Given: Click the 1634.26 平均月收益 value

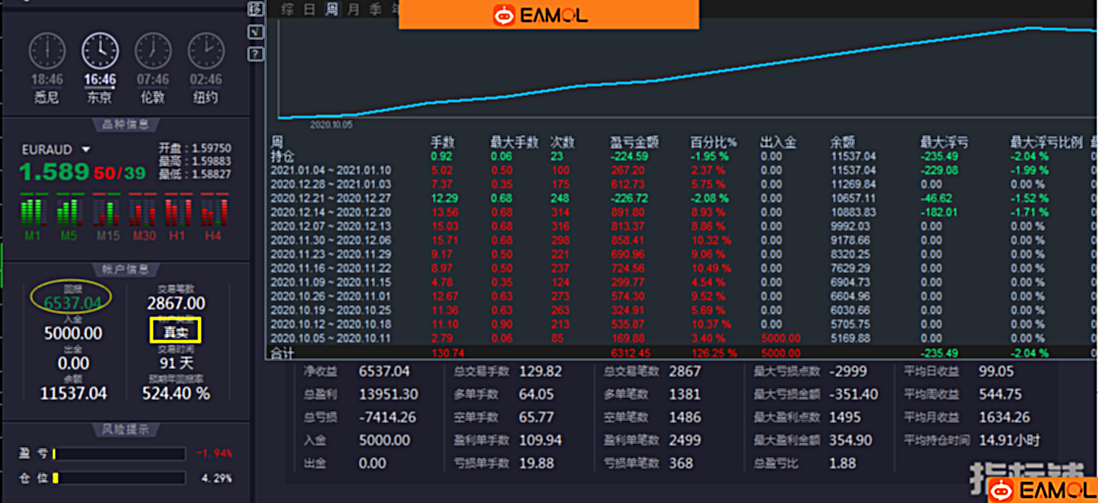Looking at the screenshot, I should [x=1005, y=418].
